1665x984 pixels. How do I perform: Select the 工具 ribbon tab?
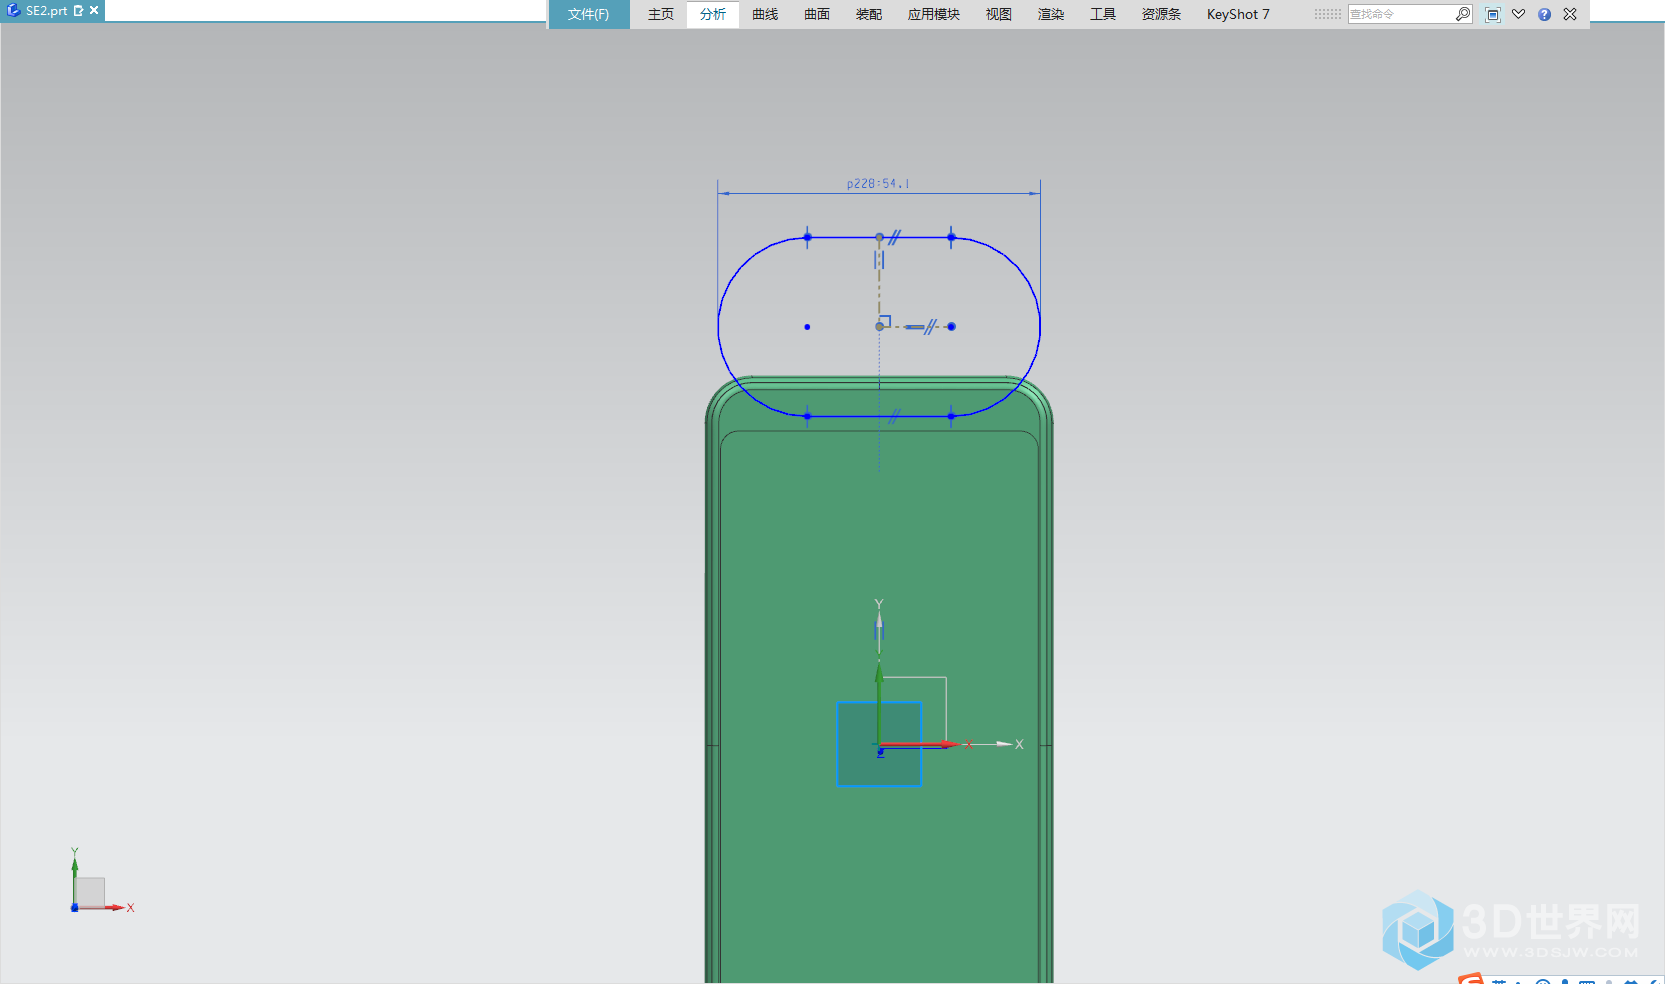(x=1103, y=14)
